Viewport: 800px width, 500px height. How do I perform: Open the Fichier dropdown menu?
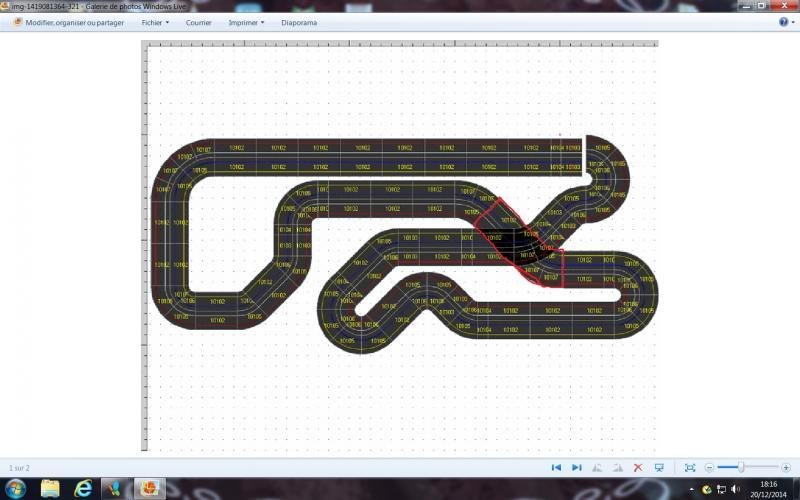pos(155,21)
